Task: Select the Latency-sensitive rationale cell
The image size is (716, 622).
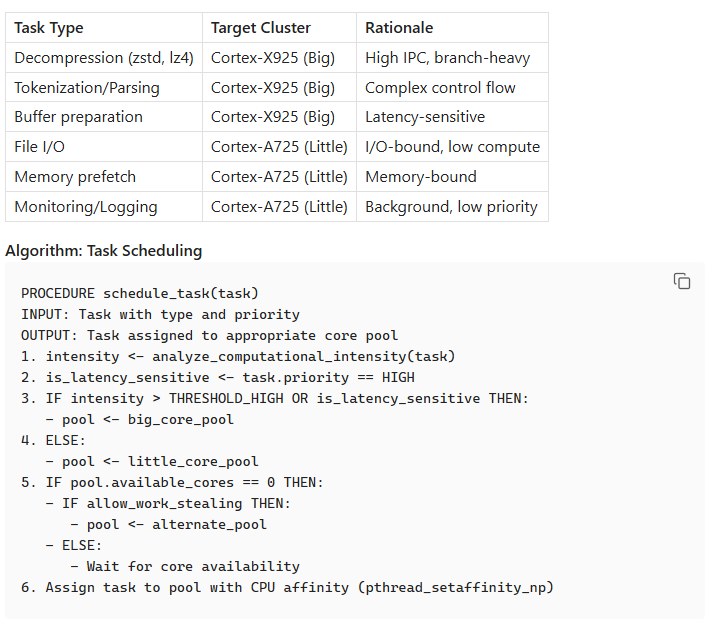Action: 425,117
